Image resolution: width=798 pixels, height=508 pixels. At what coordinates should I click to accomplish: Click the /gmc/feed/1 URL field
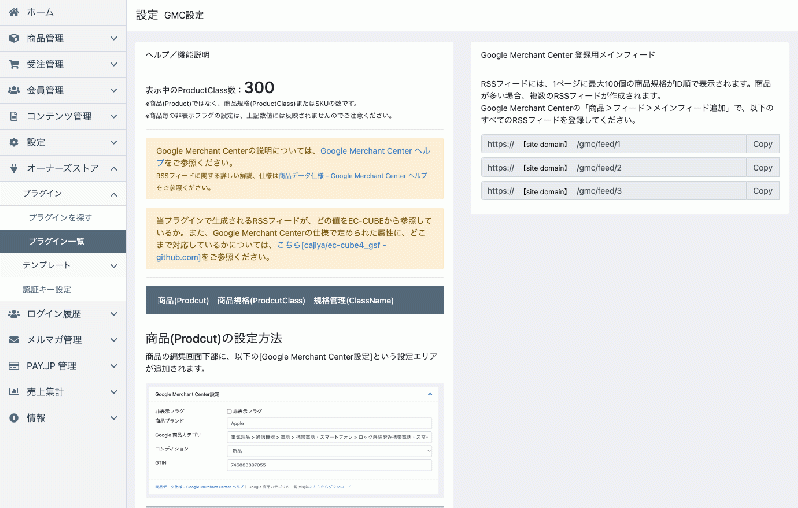click(x=614, y=144)
